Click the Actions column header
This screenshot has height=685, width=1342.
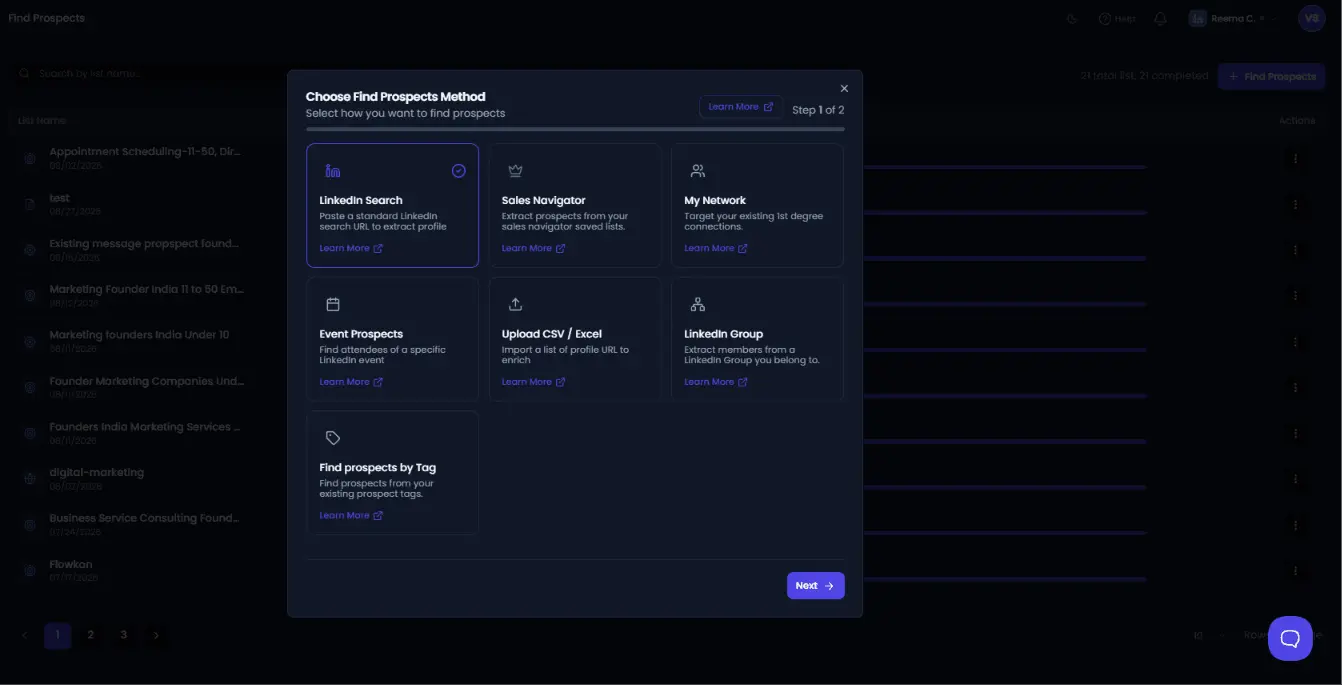1297,121
